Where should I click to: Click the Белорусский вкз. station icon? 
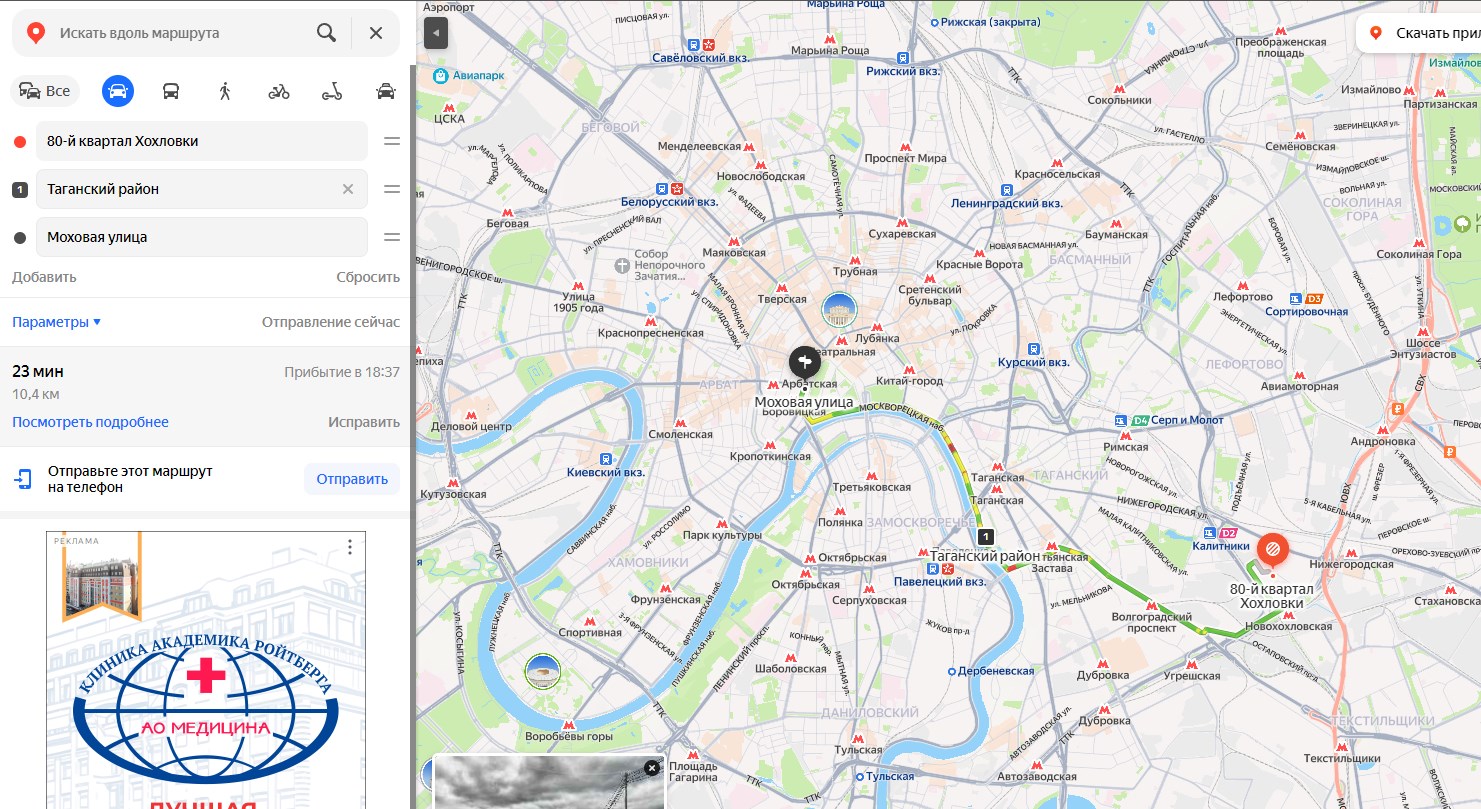(x=661, y=187)
